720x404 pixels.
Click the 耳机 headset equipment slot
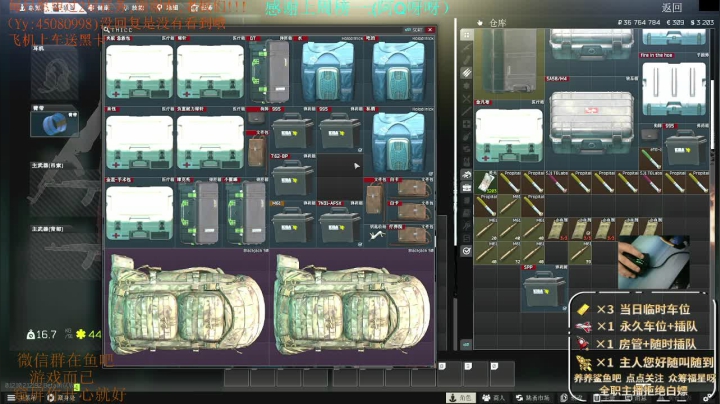pos(55,73)
